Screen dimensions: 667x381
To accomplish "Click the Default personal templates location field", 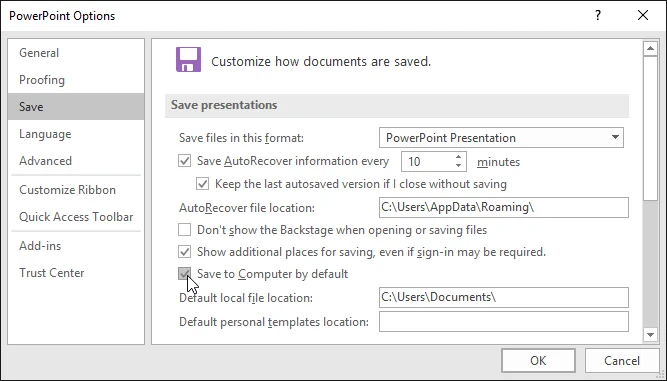I will coord(504,321).
